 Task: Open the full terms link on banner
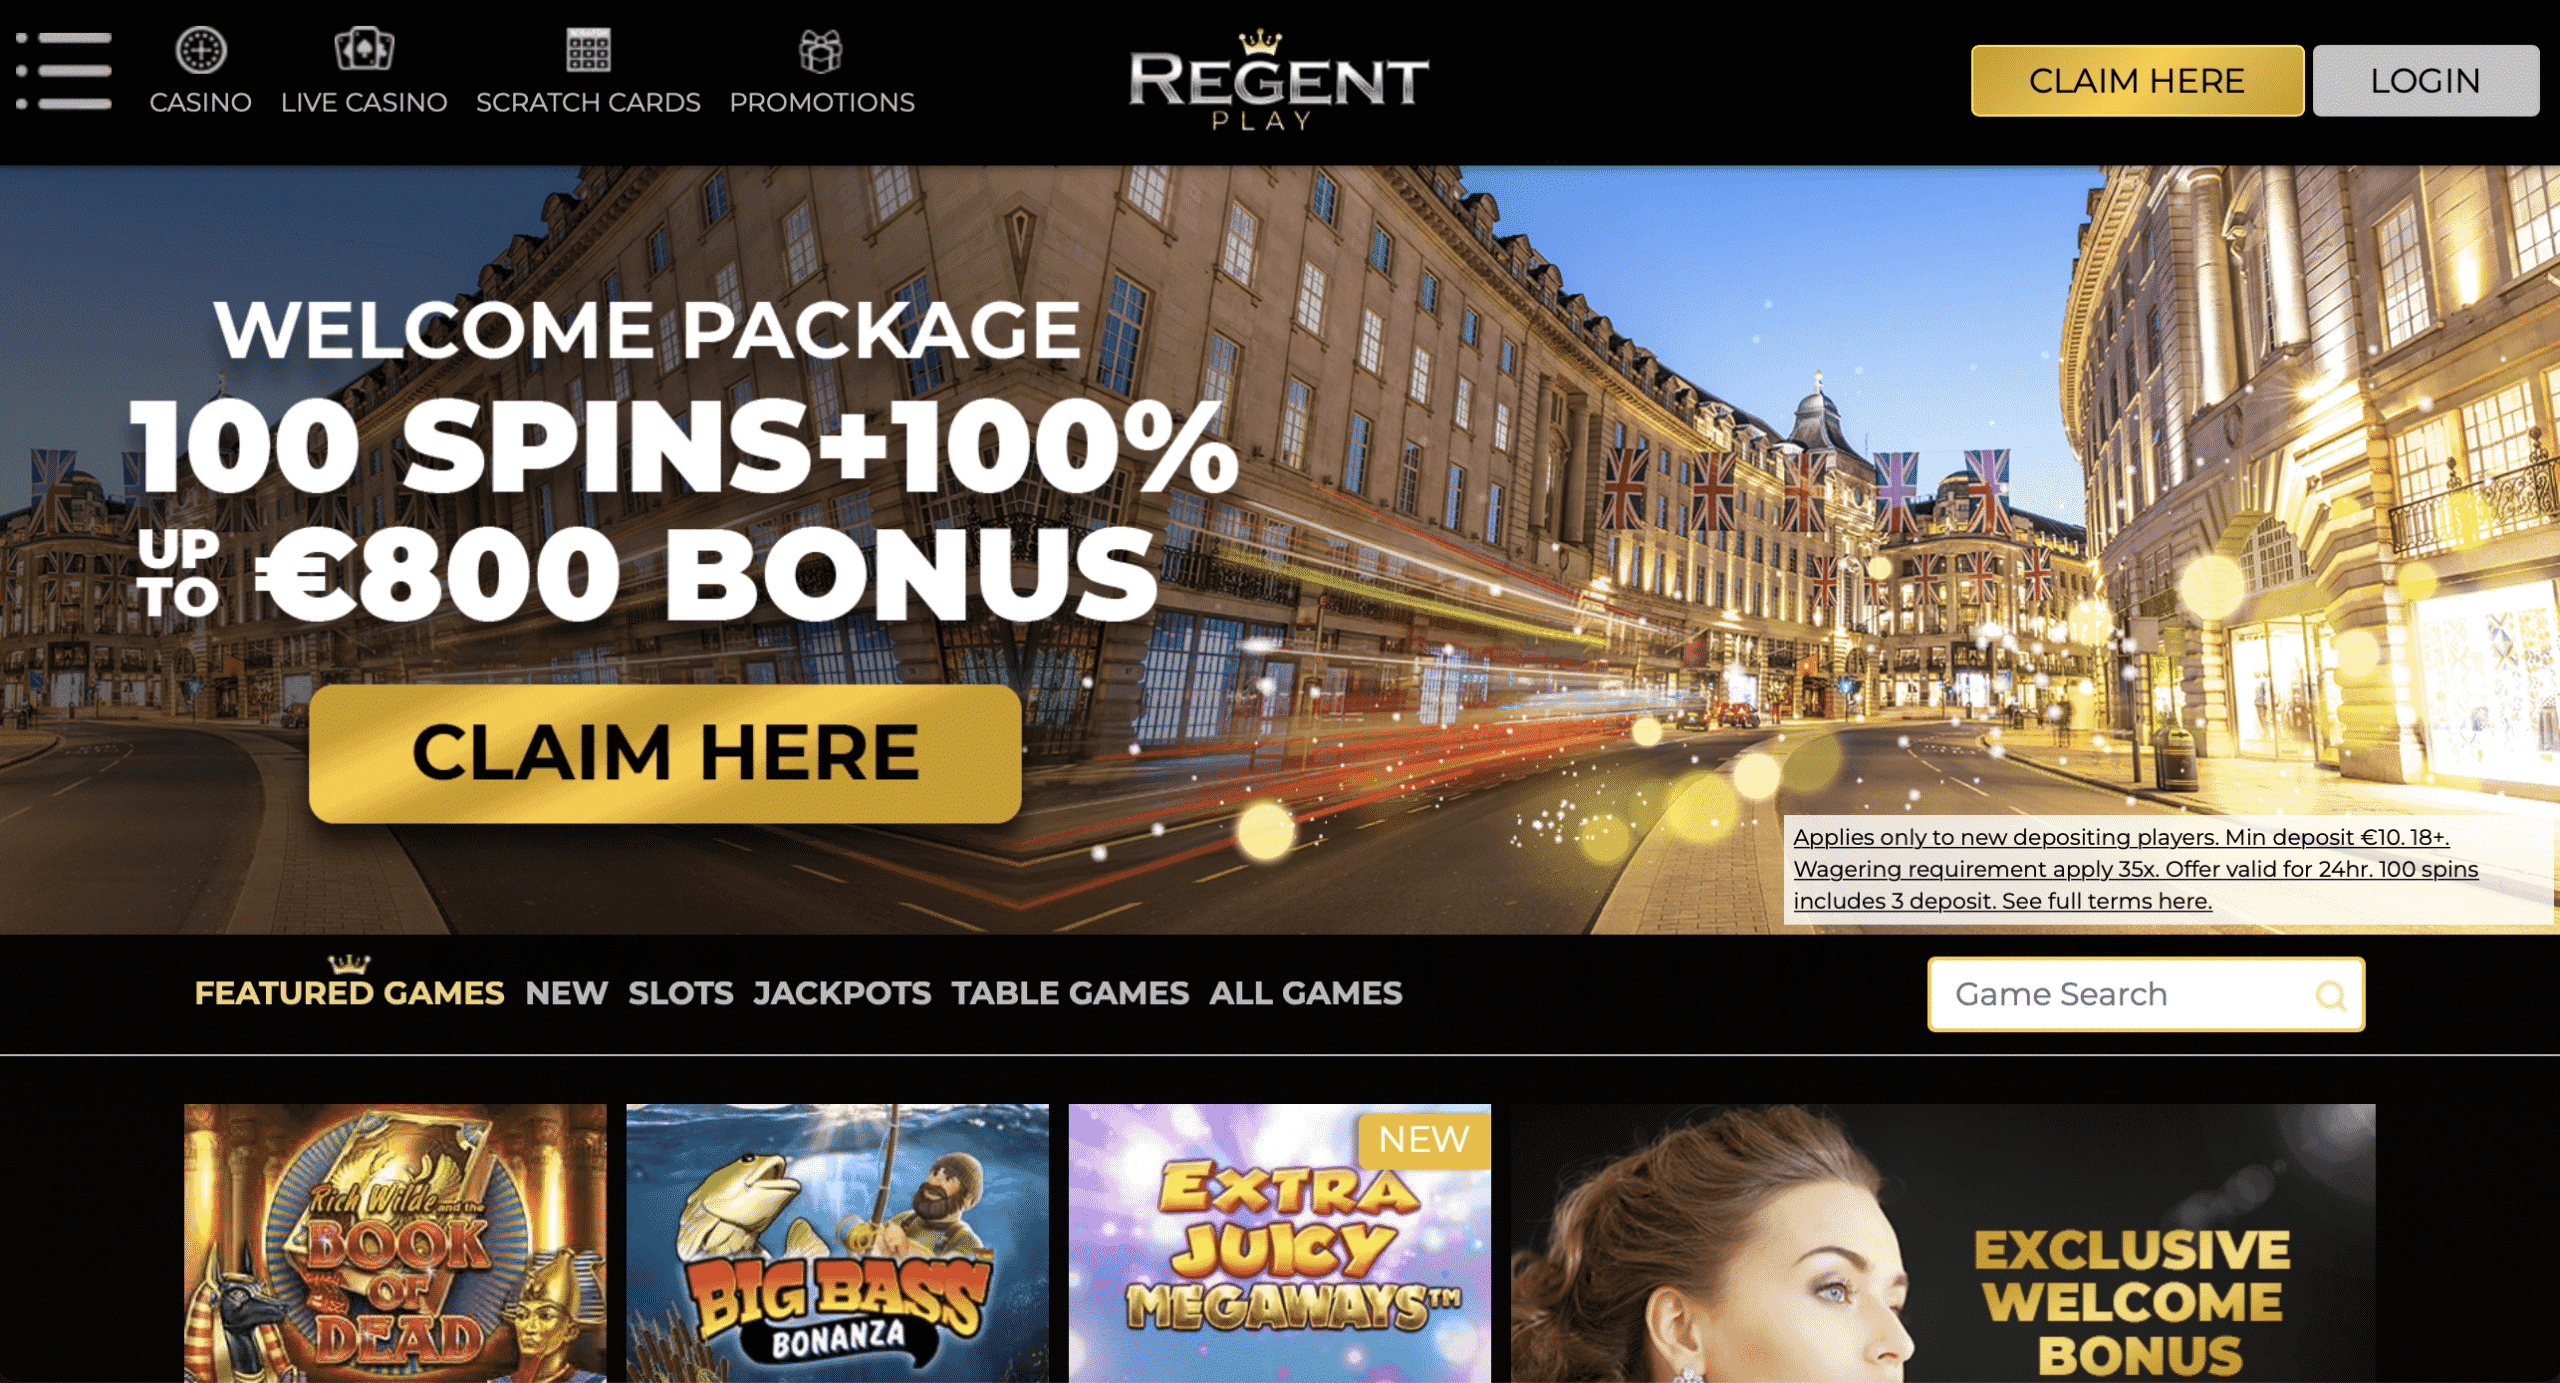click(2136, 869)
